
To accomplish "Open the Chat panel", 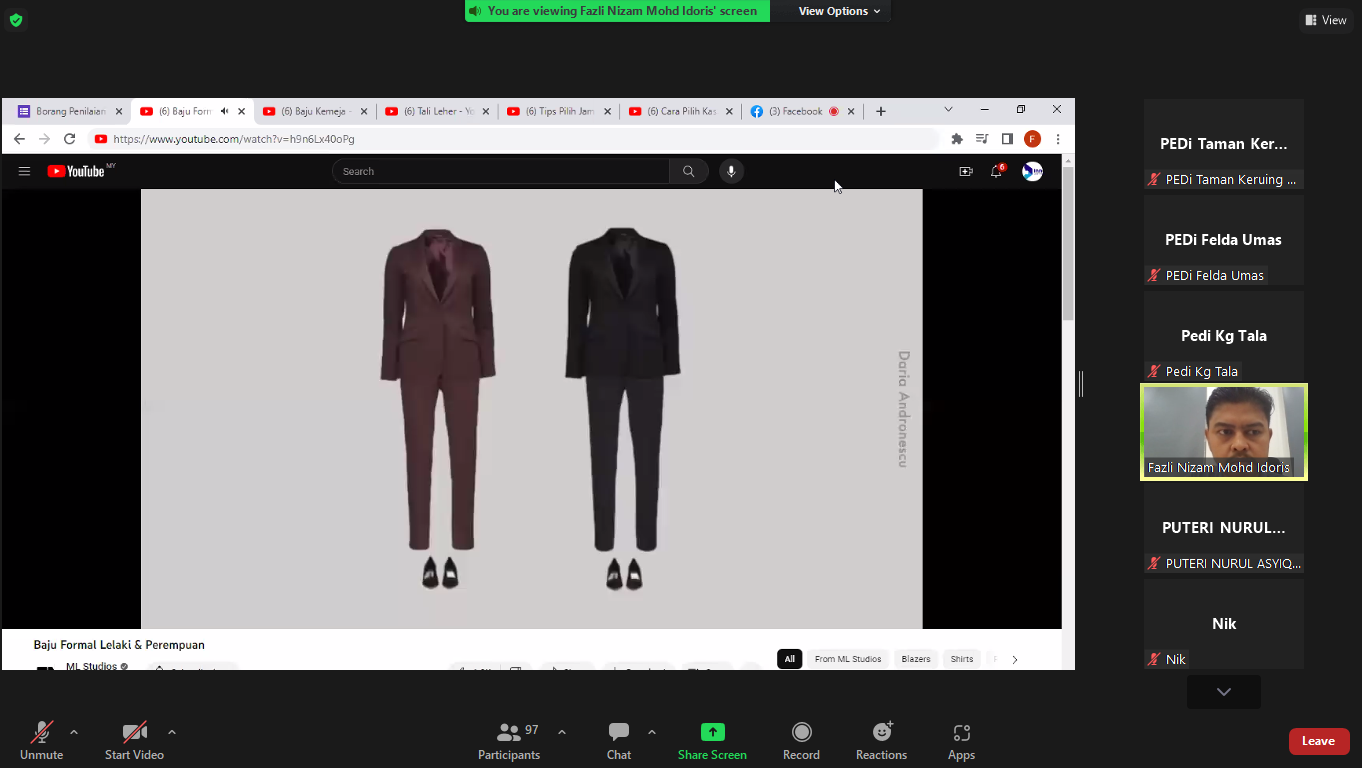I will coord(619,741).
